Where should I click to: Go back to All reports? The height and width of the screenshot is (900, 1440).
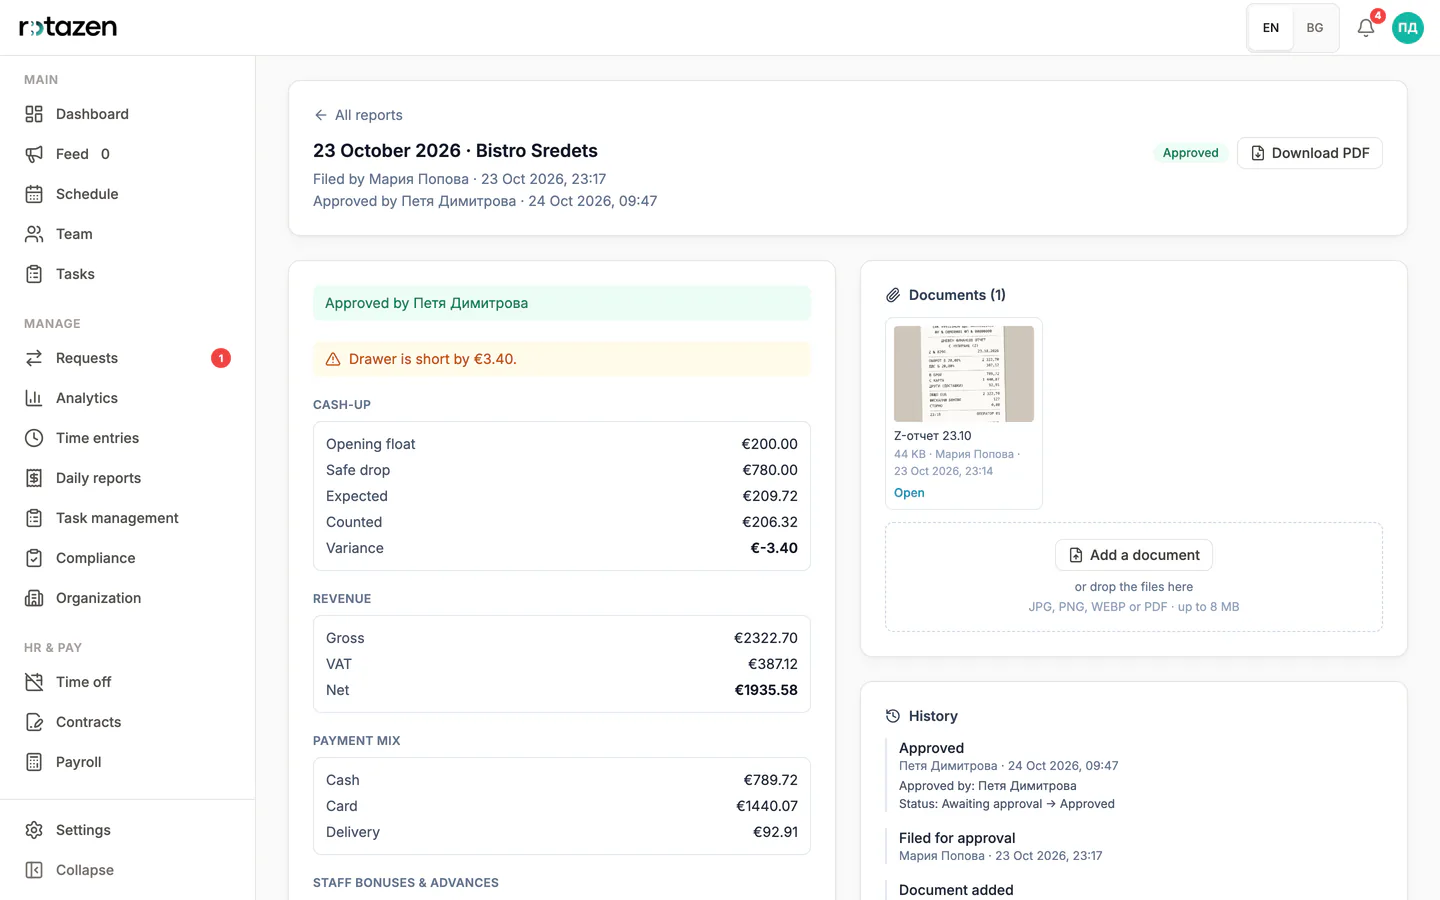tap(358, 115)
